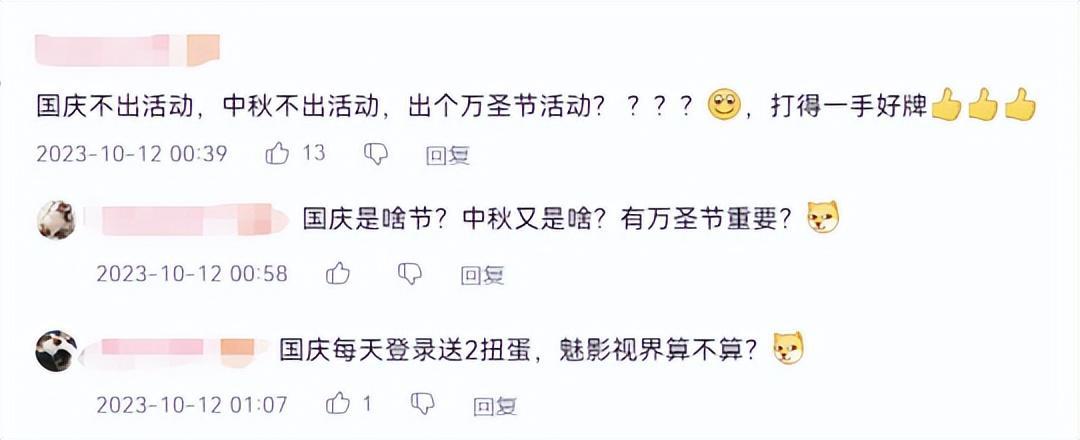The height and width of the screenshot is (440, 1080).
Task: Click the 2023-10-12 00:39 timestamp
Action: [132, 155]
